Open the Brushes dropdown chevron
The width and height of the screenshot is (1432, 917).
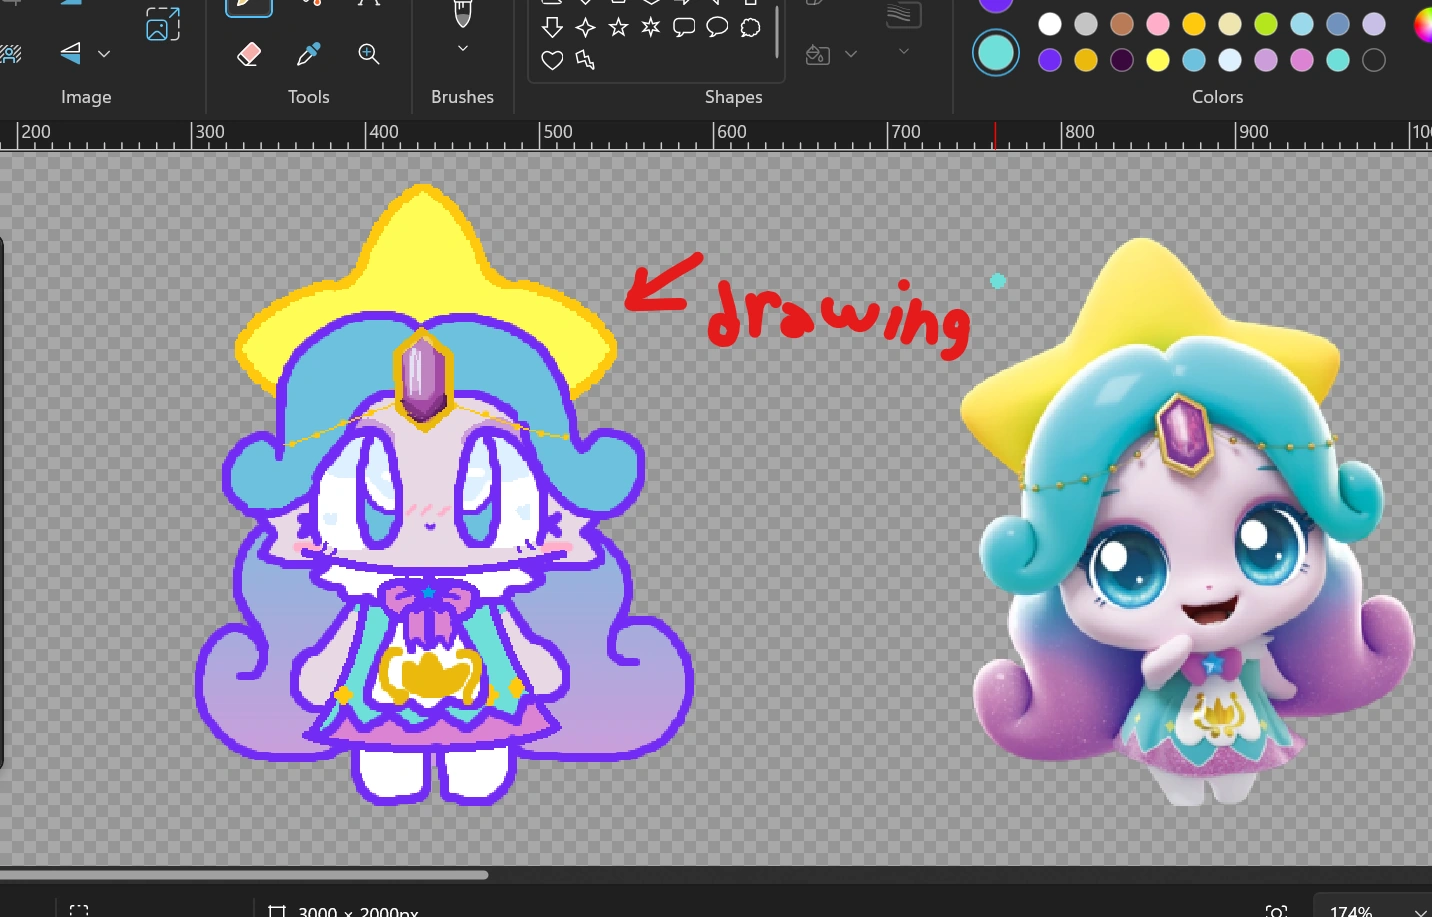pos(462,47)
